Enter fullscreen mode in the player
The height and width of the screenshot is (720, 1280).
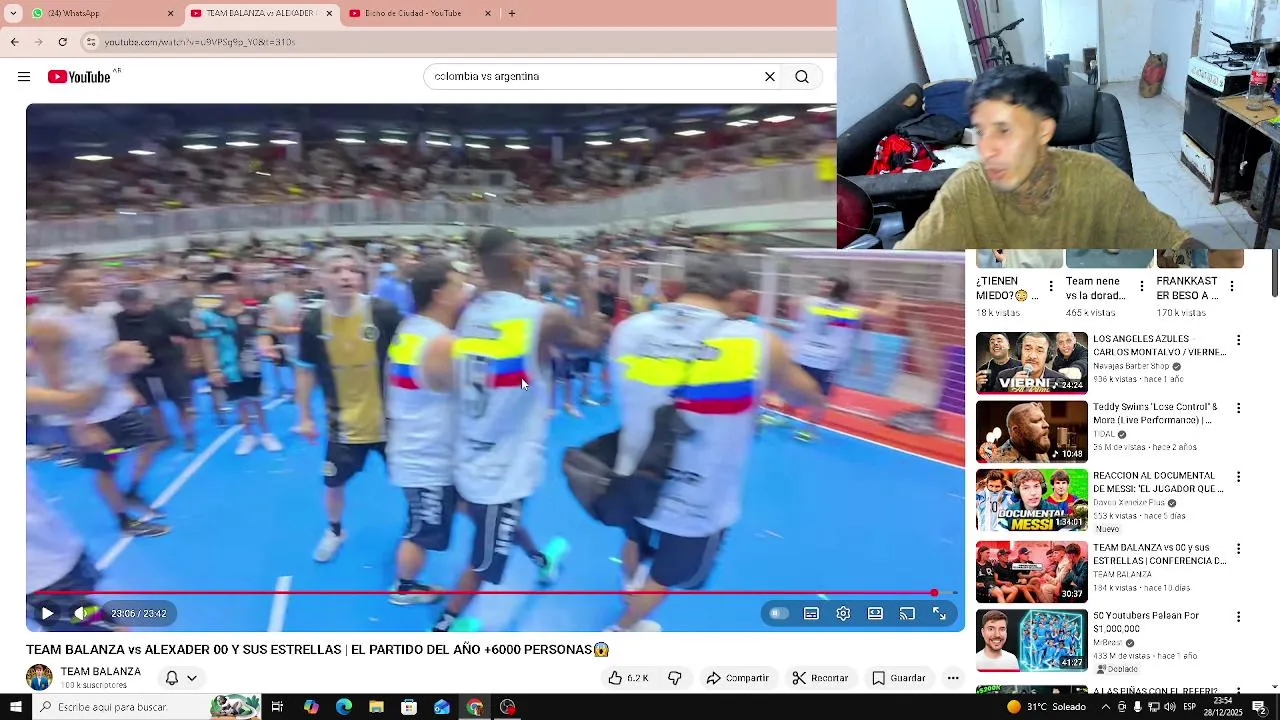(939, 613)
